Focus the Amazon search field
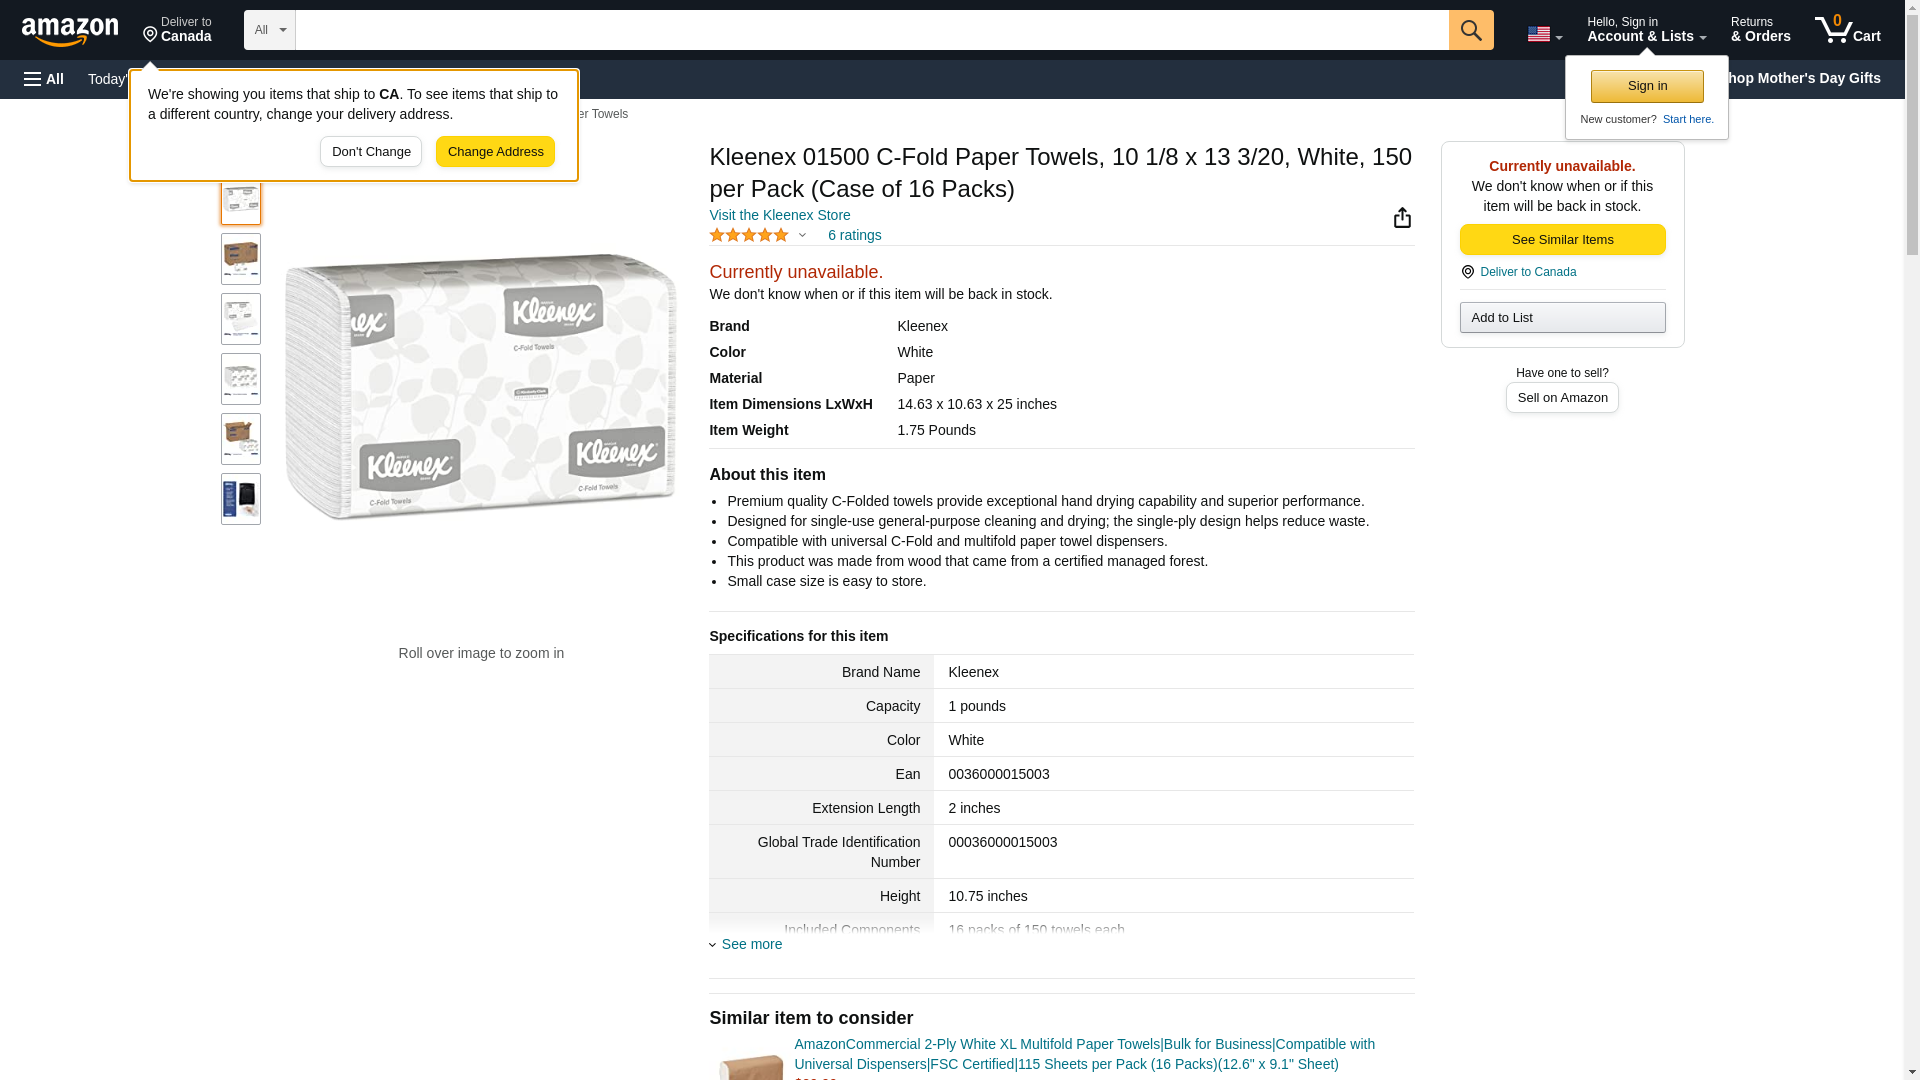 [x=872, y=30]
